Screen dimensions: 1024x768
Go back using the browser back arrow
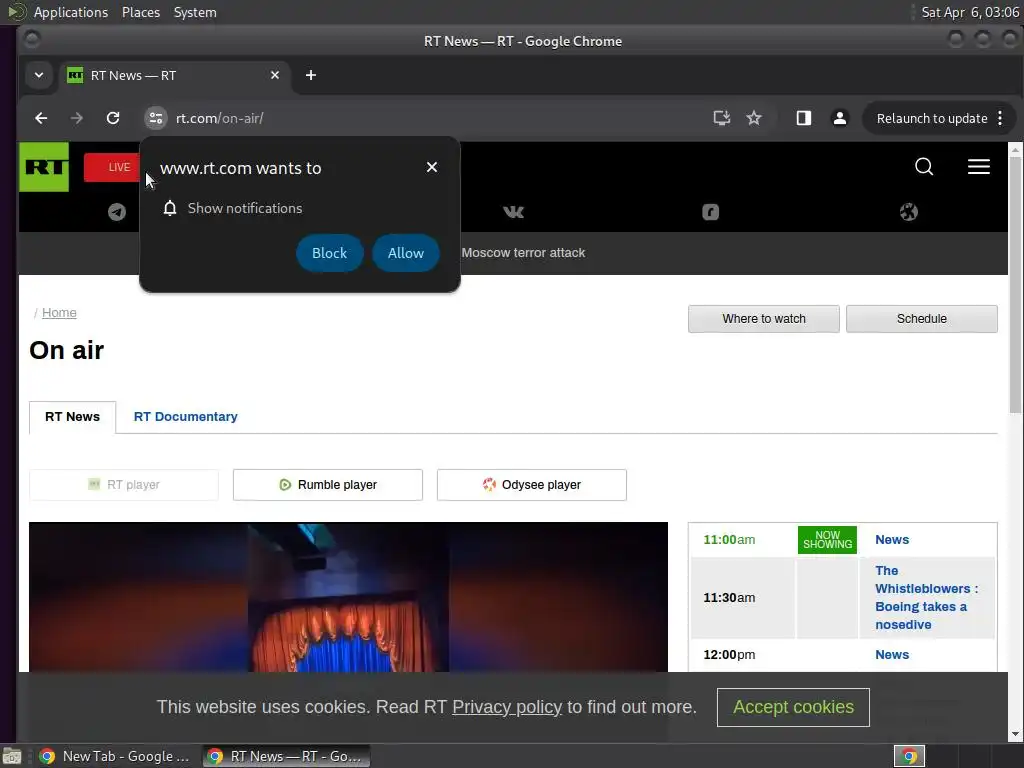tap(41, 118)
